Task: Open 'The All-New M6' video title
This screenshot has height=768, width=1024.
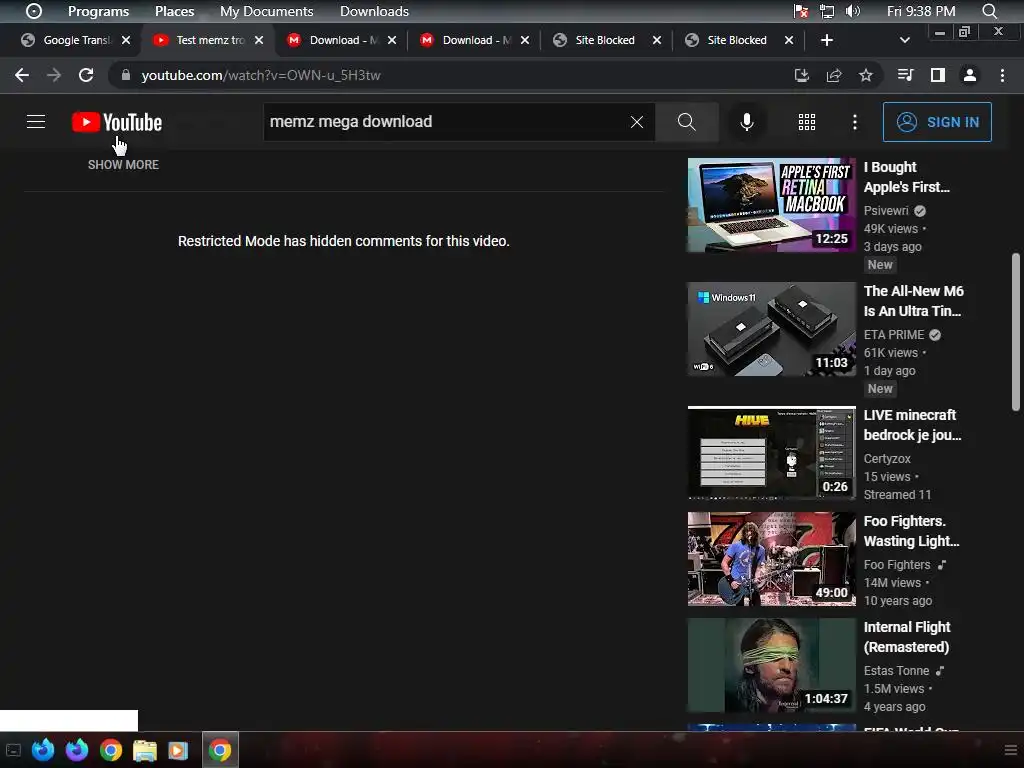Action: point(914,301)
